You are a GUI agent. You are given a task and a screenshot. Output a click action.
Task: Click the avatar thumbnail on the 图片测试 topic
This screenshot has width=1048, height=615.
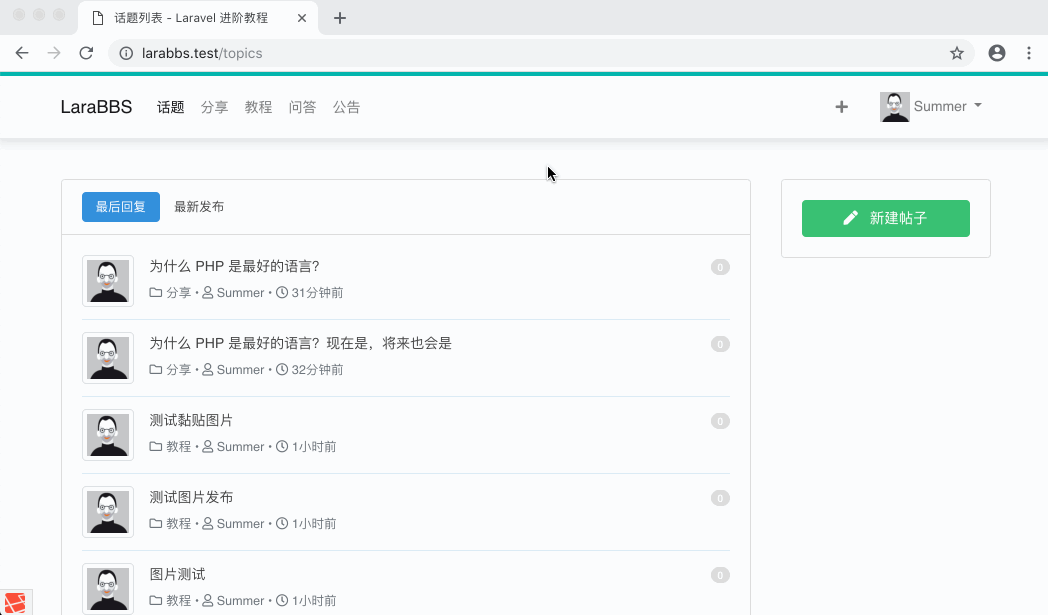tap(107, 588)
